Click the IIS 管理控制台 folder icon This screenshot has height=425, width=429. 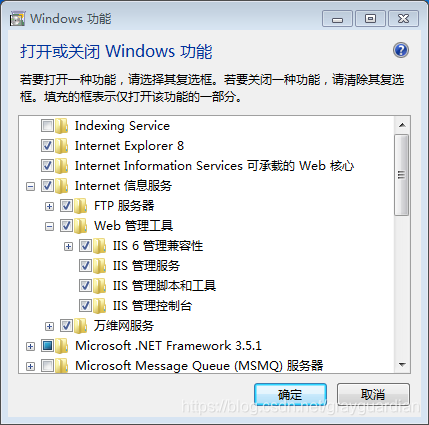pos(100,306)
